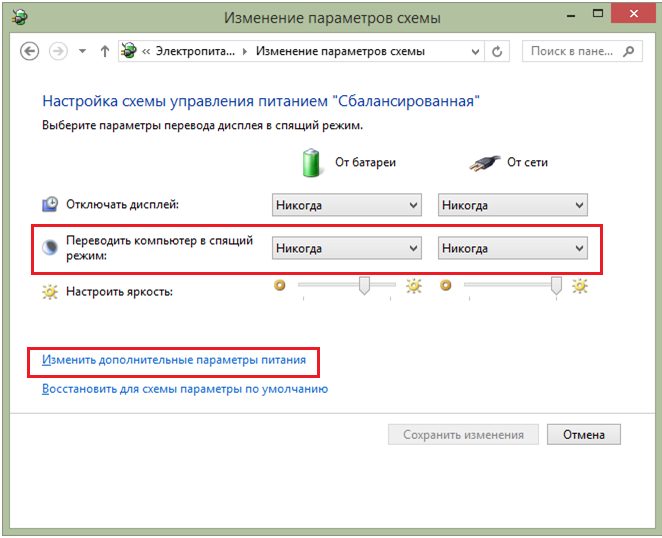
Task: Open sleep dropdown for От сети
Action: point(513,248)
